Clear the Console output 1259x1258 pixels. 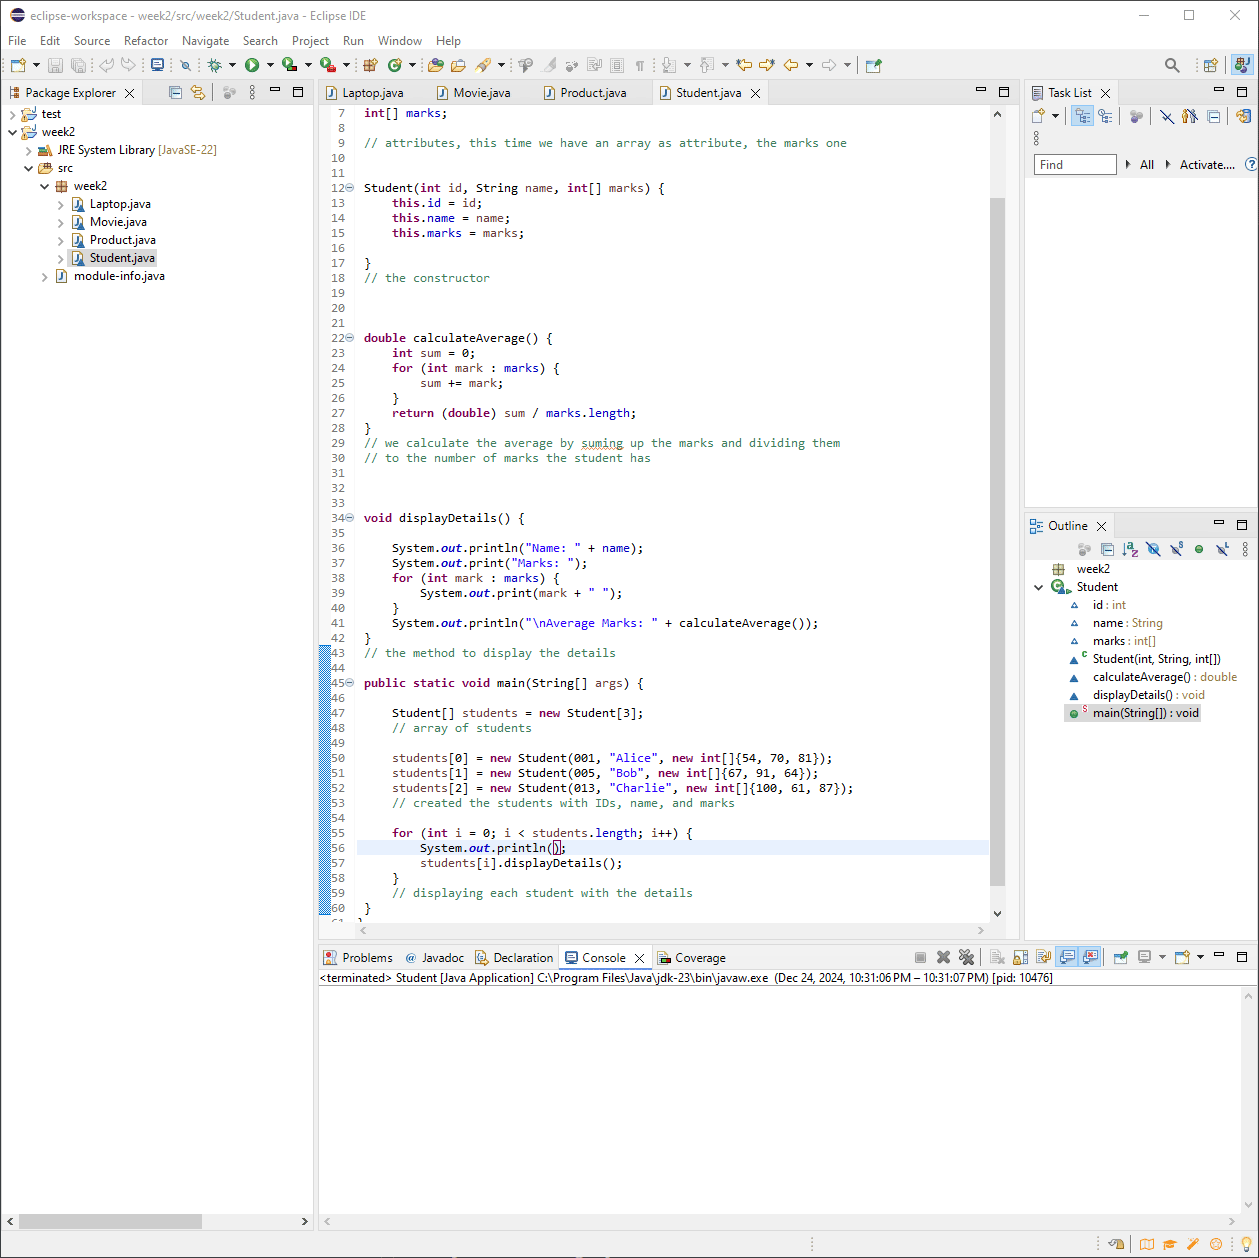click(x=997, y=957)
